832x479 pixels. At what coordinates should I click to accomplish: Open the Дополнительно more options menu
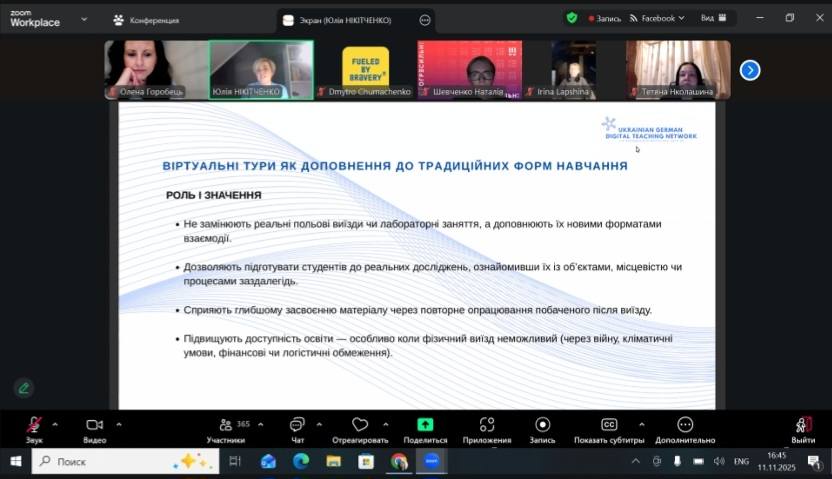[x=685, y=425]
